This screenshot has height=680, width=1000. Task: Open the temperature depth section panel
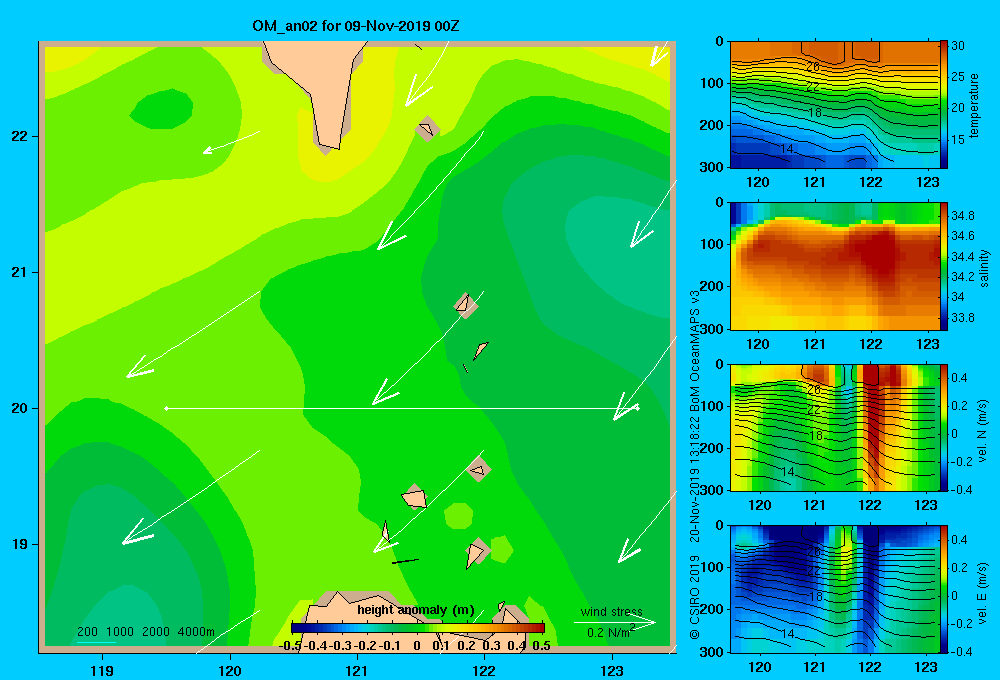click(x=834, y=105)
